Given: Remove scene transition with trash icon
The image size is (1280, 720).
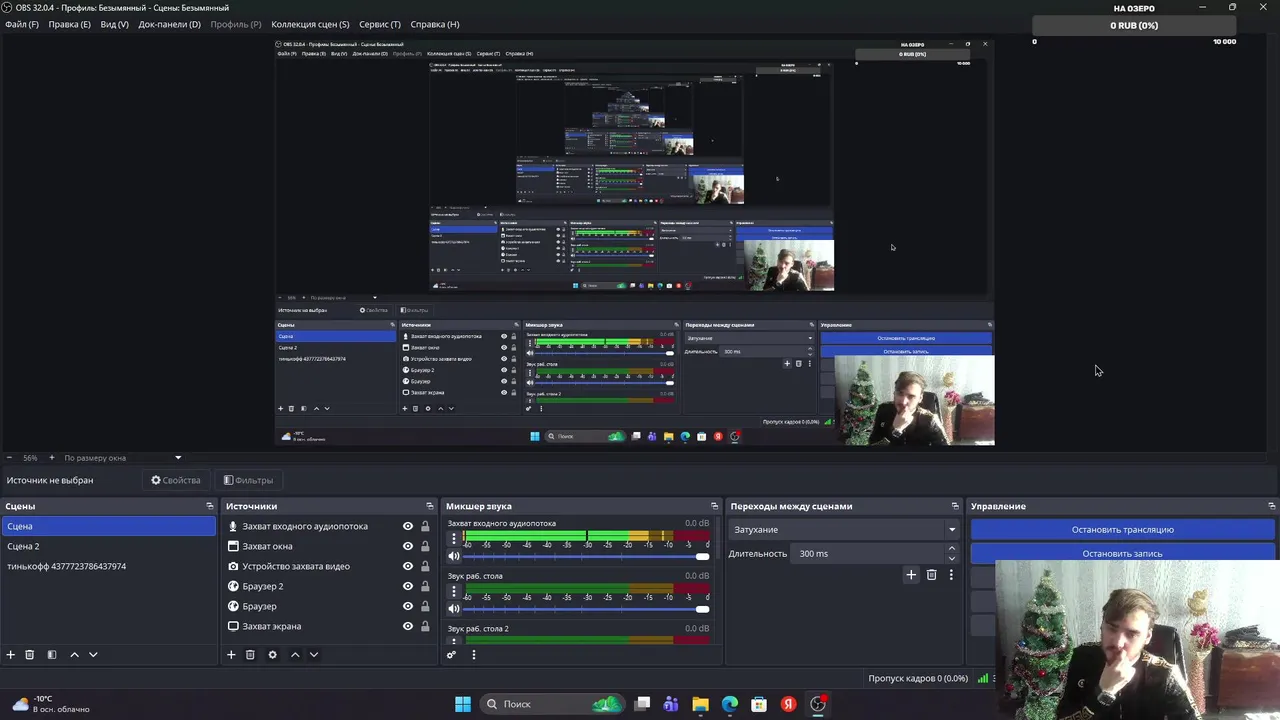Looking at the screenshot, I should pyautogui.click(x=932, y=575).
